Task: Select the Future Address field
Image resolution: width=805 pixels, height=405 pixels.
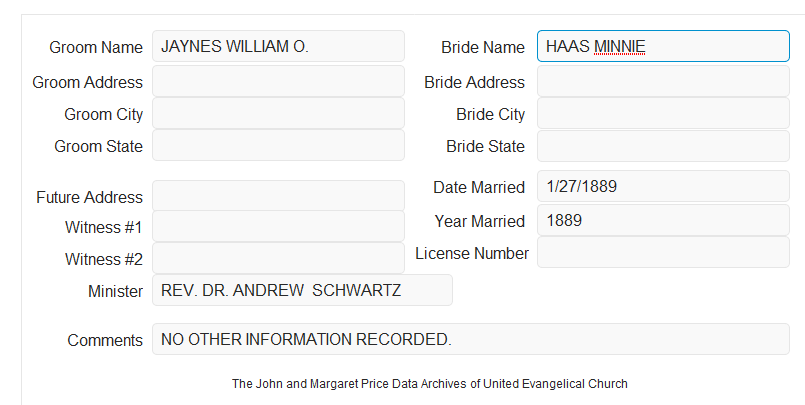Action: coord(278,196)
